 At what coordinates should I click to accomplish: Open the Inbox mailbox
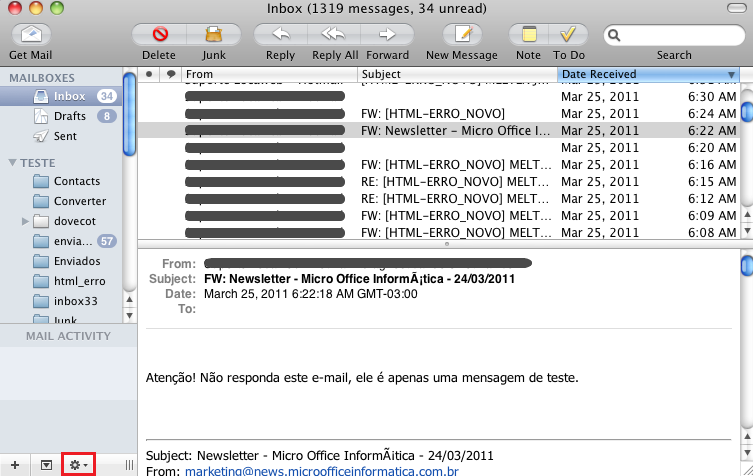point(61,96)
